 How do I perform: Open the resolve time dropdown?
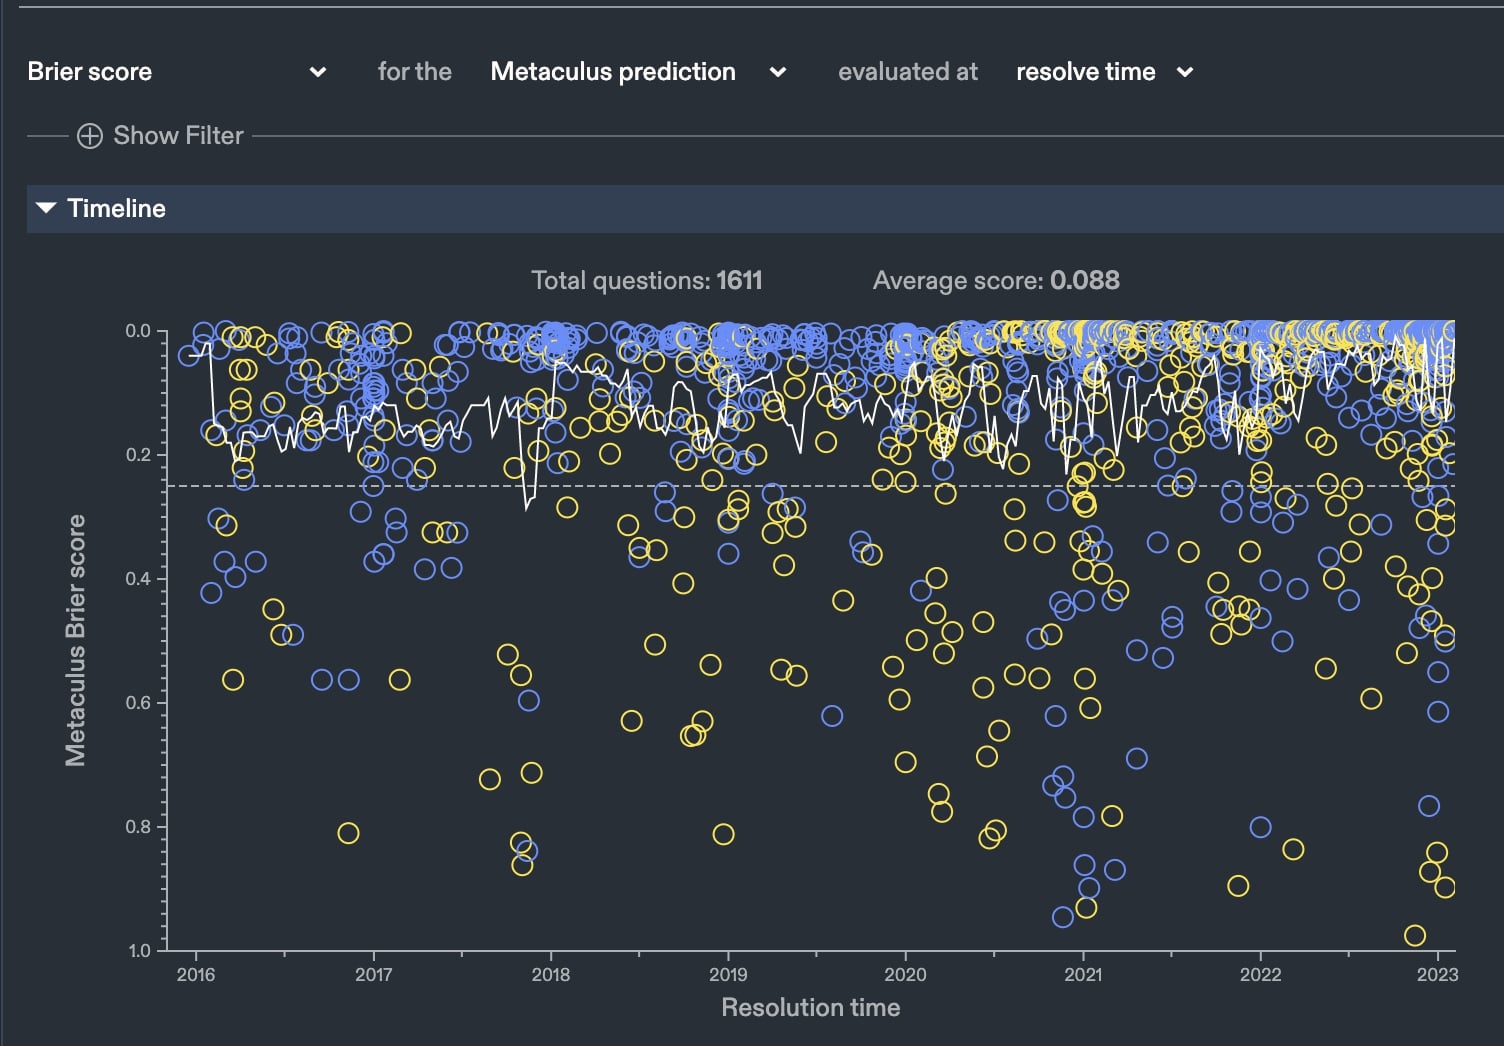pyautogui.click(x=1085, y=71)
